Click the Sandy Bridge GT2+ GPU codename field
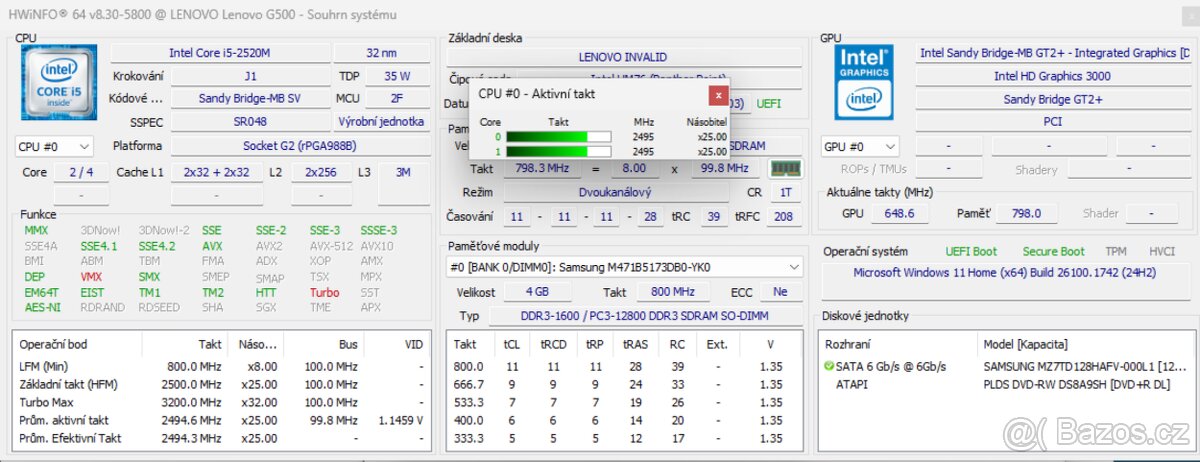This screenshot has width=1200, height=462. pos(1052,99)
